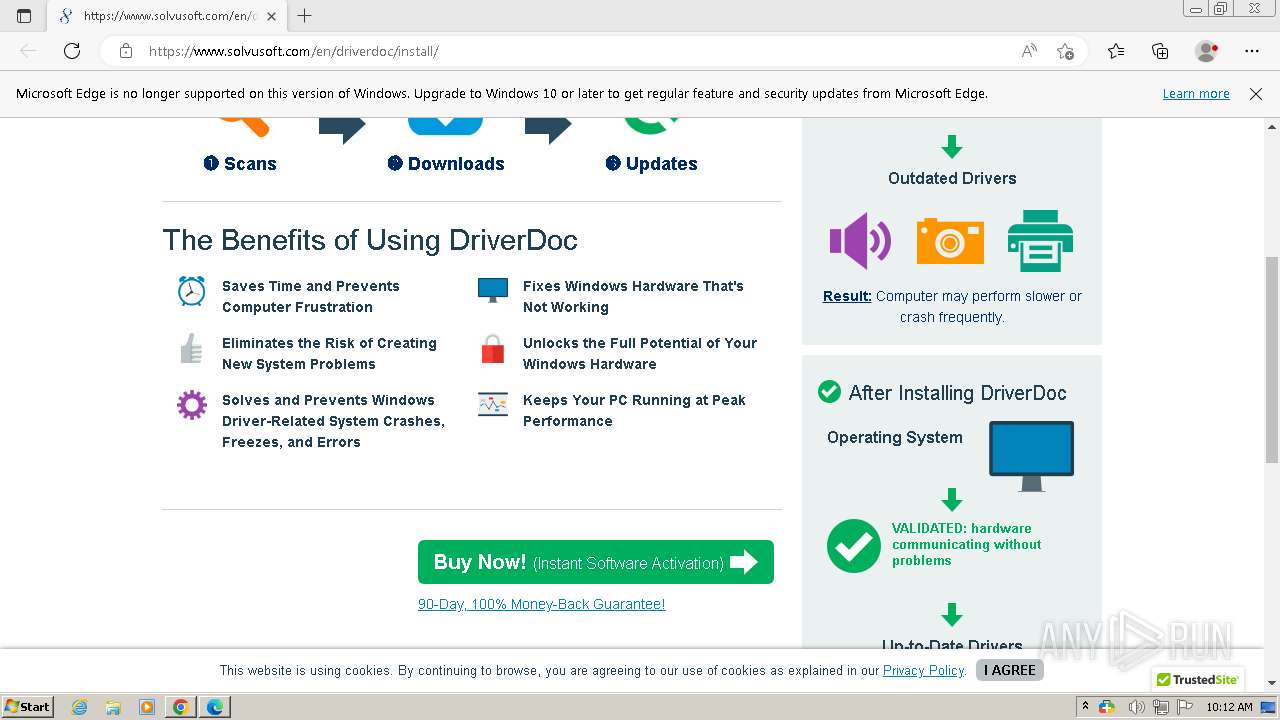This screenshot has width=1280, height=720.
Task: Click 'The Benefits of Using DriverDoc' heading
Action: click(x=370, y=240)
